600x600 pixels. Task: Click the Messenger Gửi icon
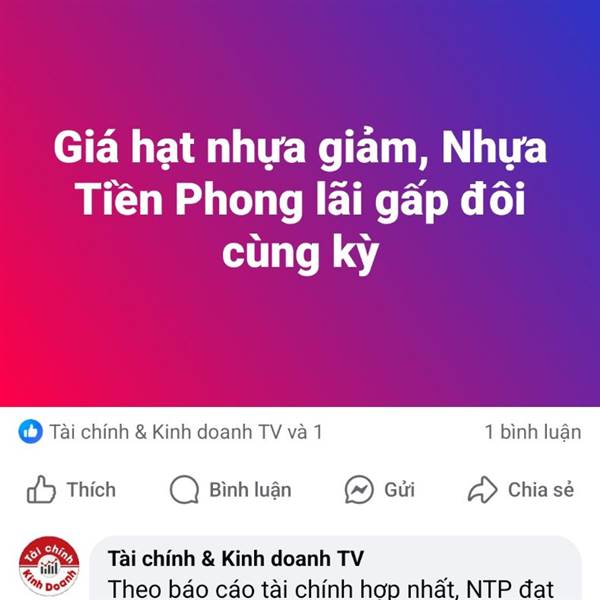pos(359,489)
